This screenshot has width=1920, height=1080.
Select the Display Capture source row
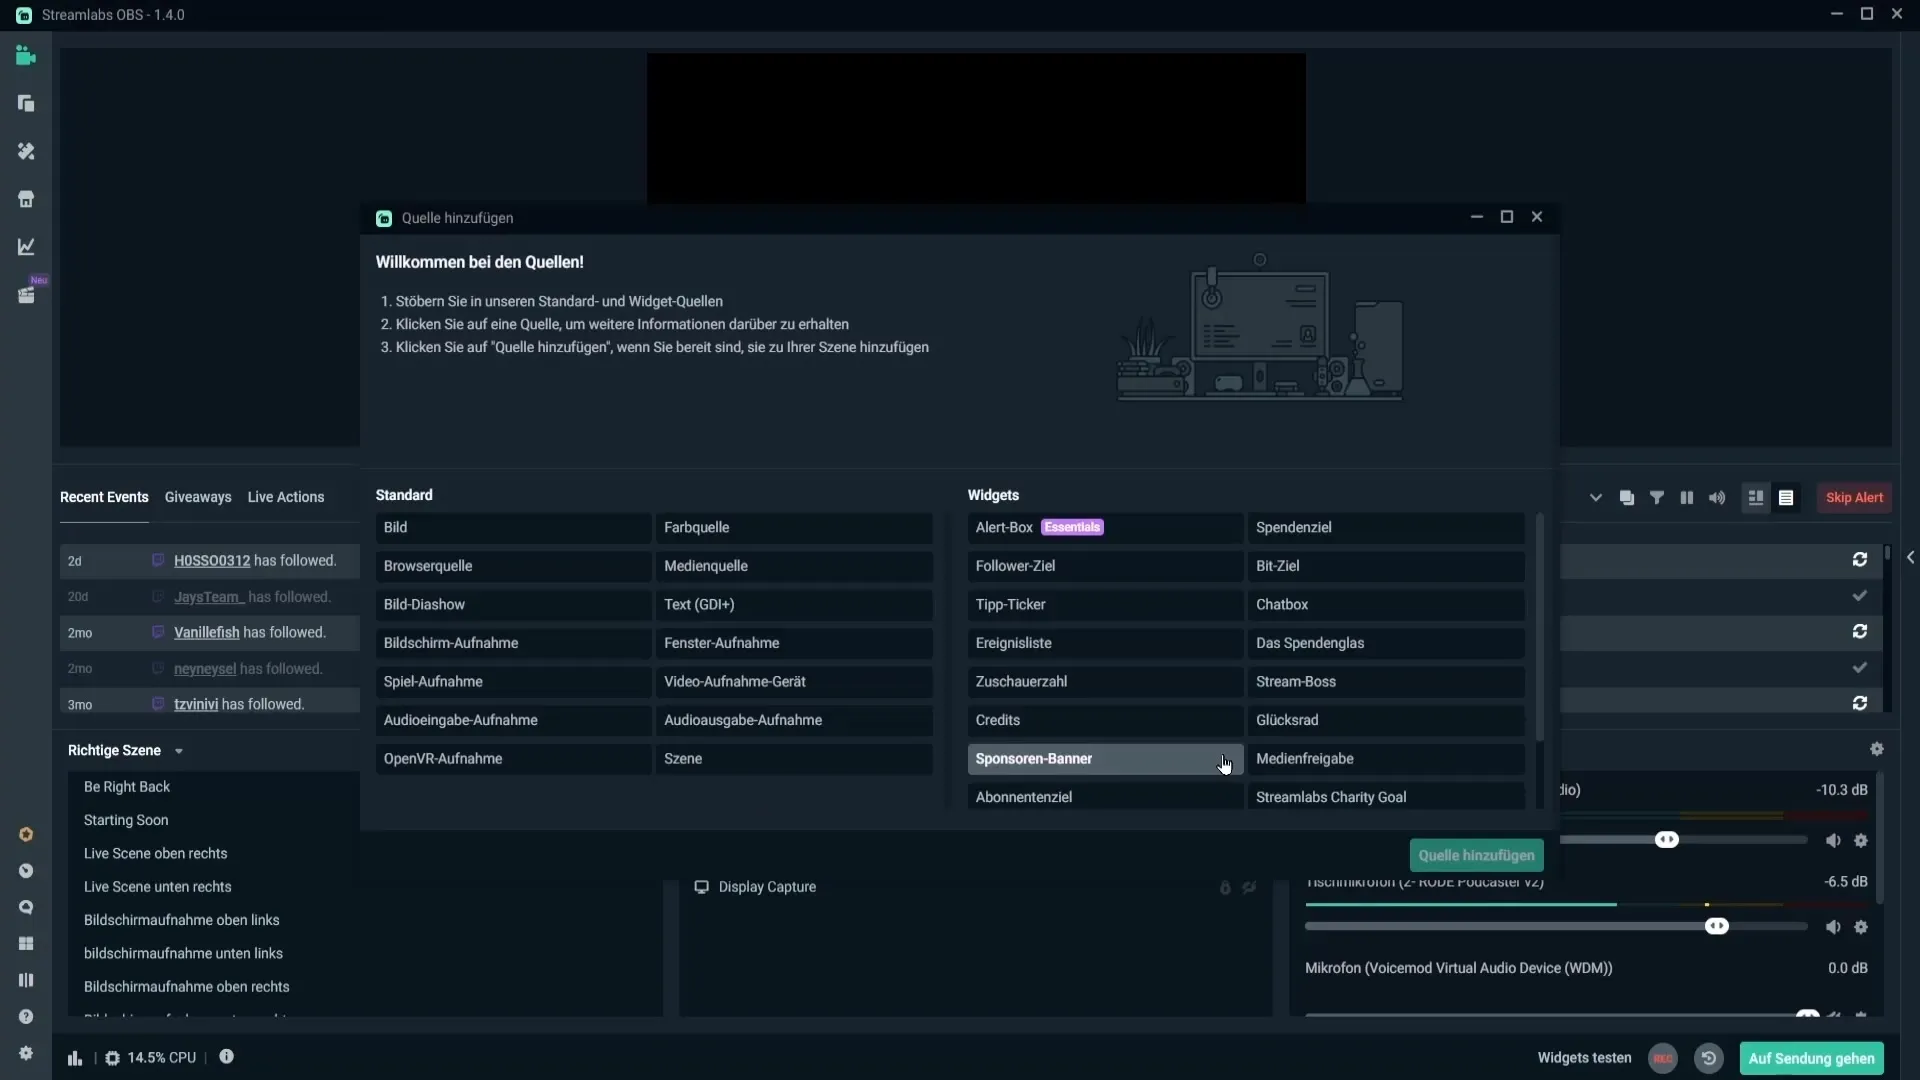[x=975, y=887]
